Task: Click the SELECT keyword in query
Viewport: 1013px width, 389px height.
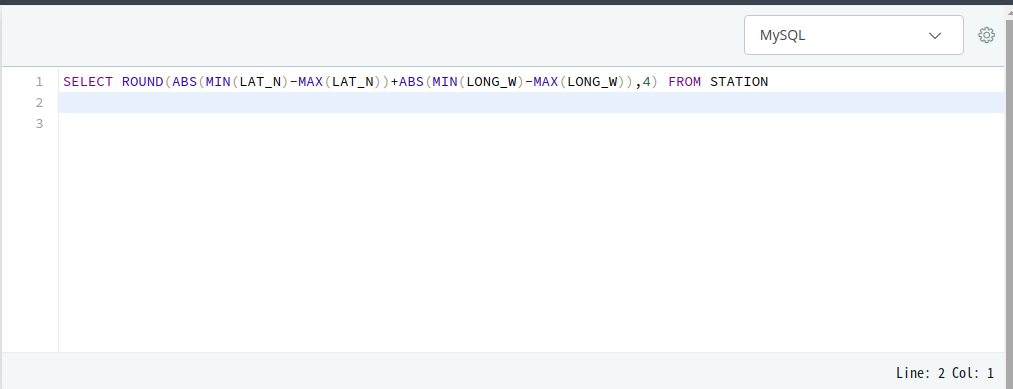Action: pyautogui.click(x=88, y=82)
